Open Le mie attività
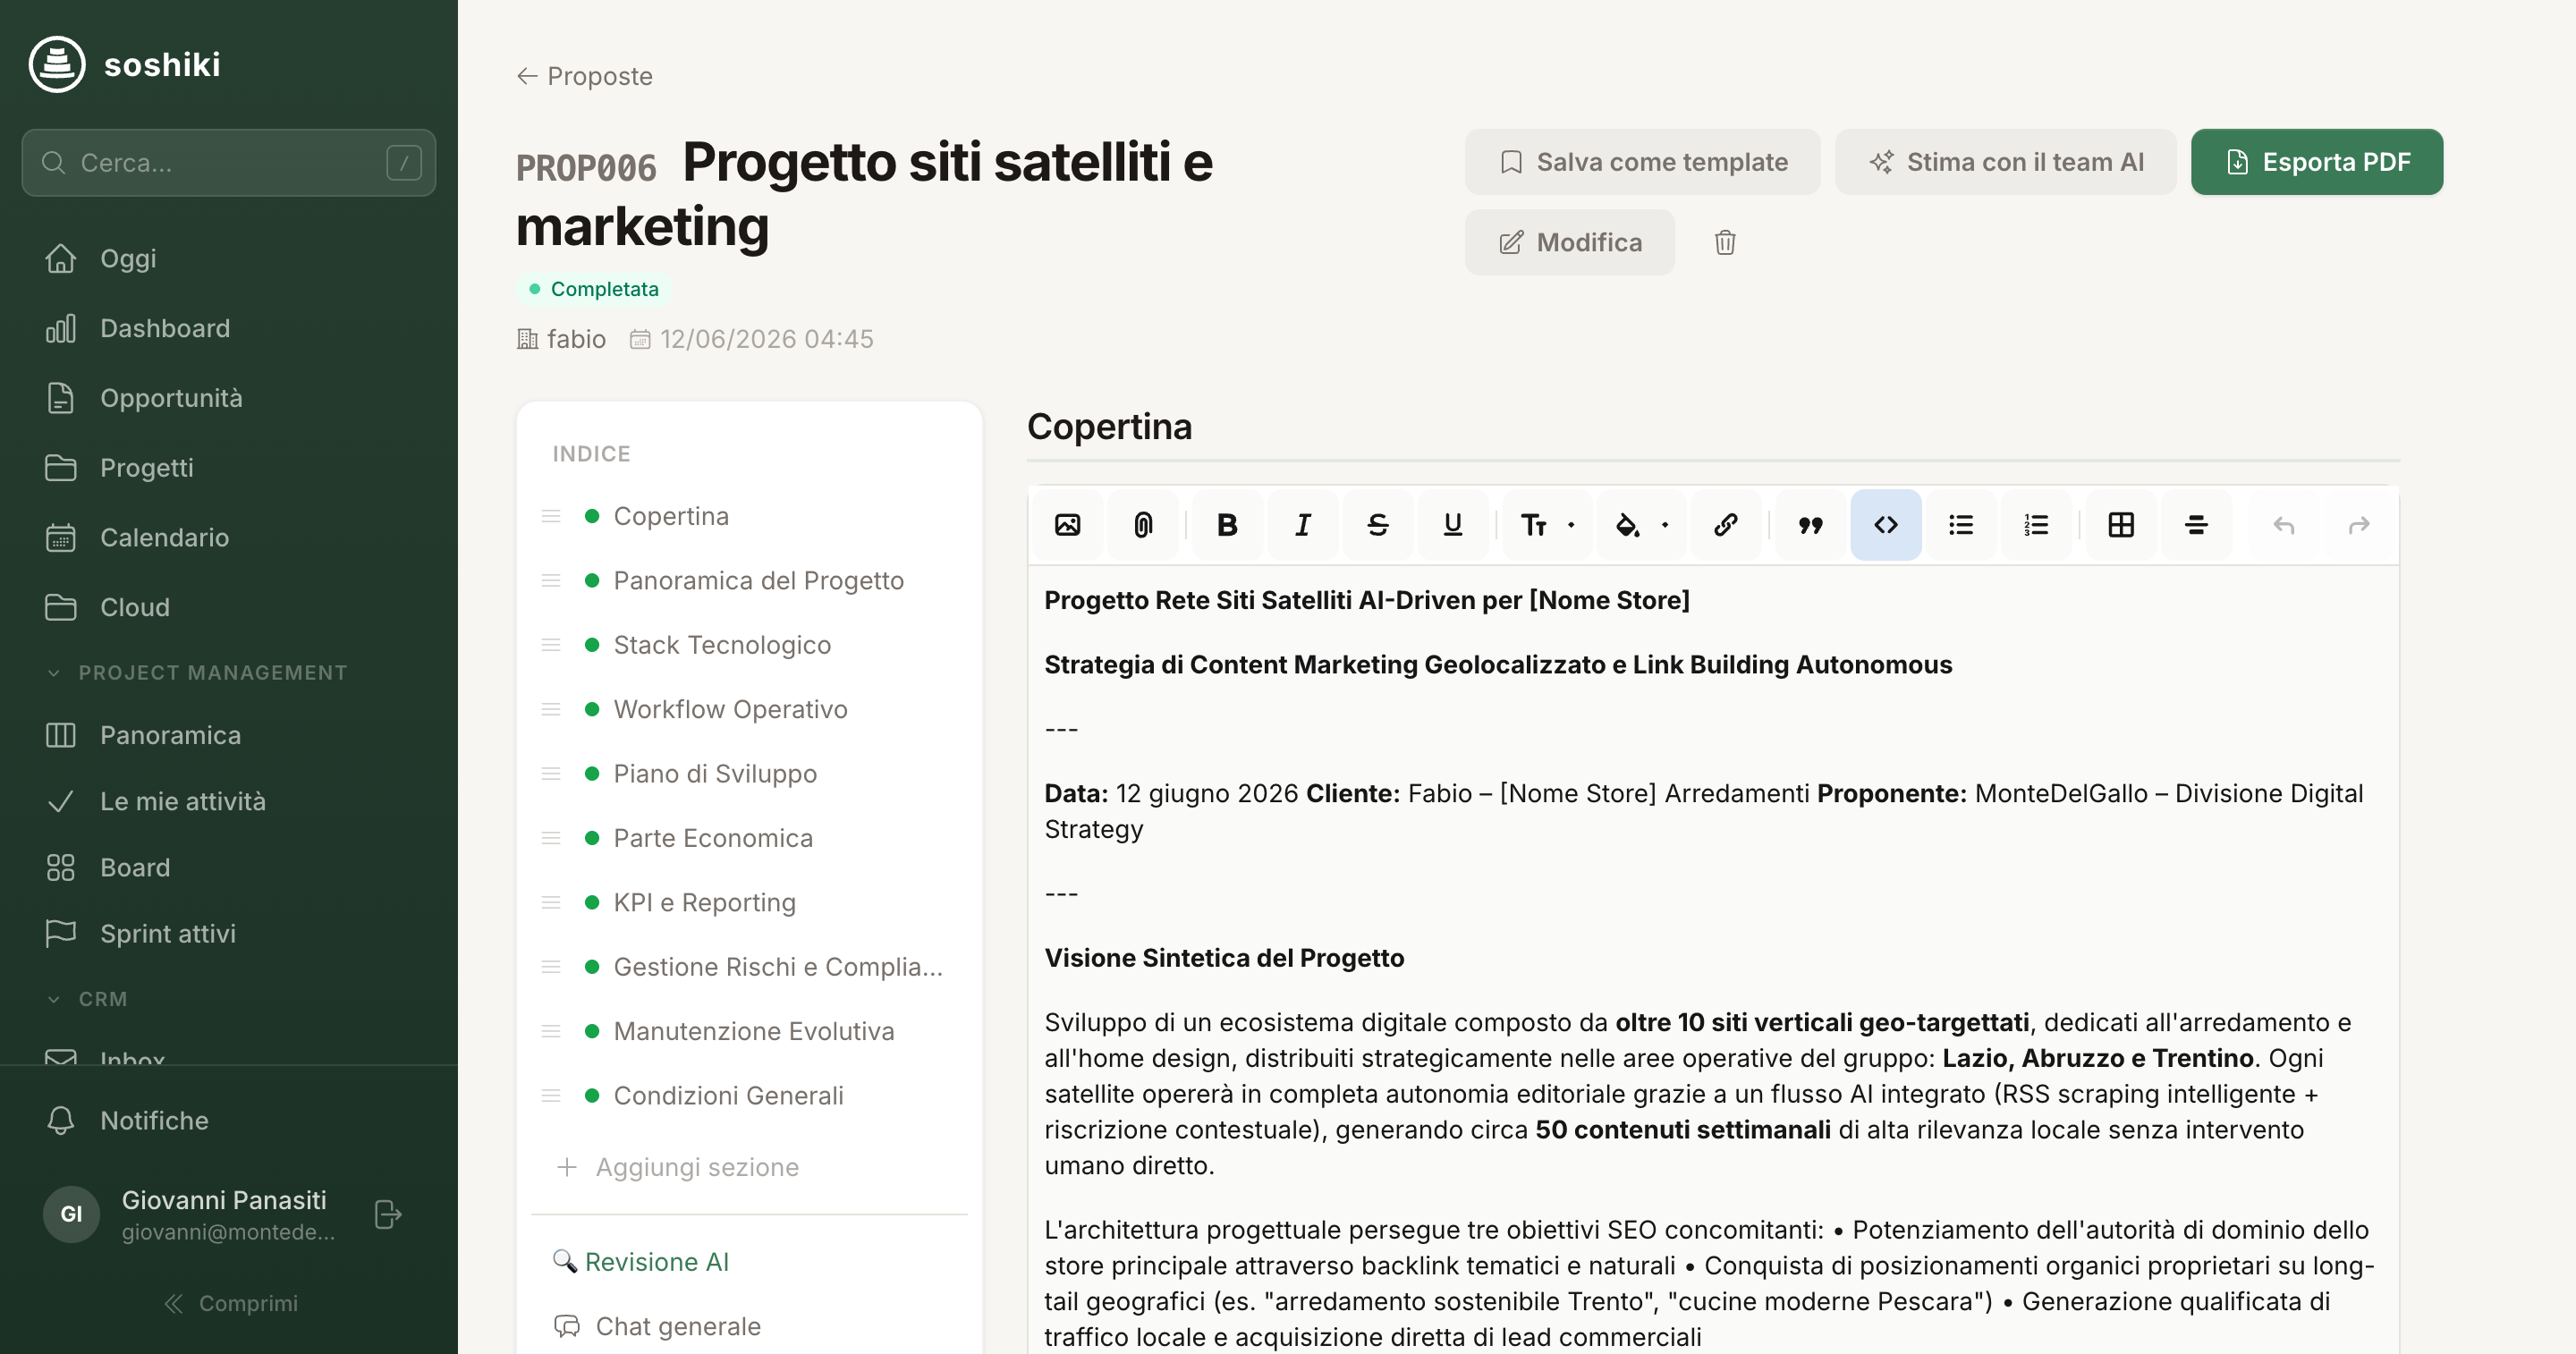 pos(228,801)
